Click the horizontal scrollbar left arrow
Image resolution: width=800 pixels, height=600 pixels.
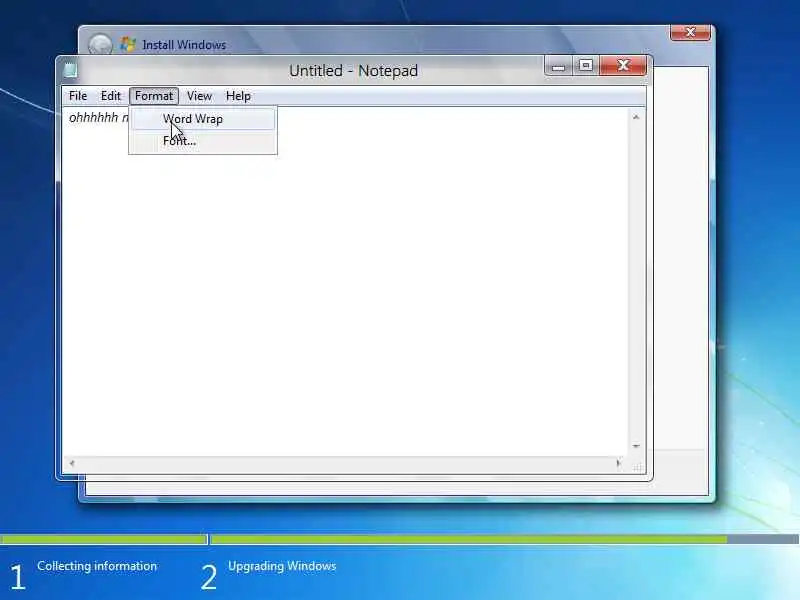pos(72,463)
